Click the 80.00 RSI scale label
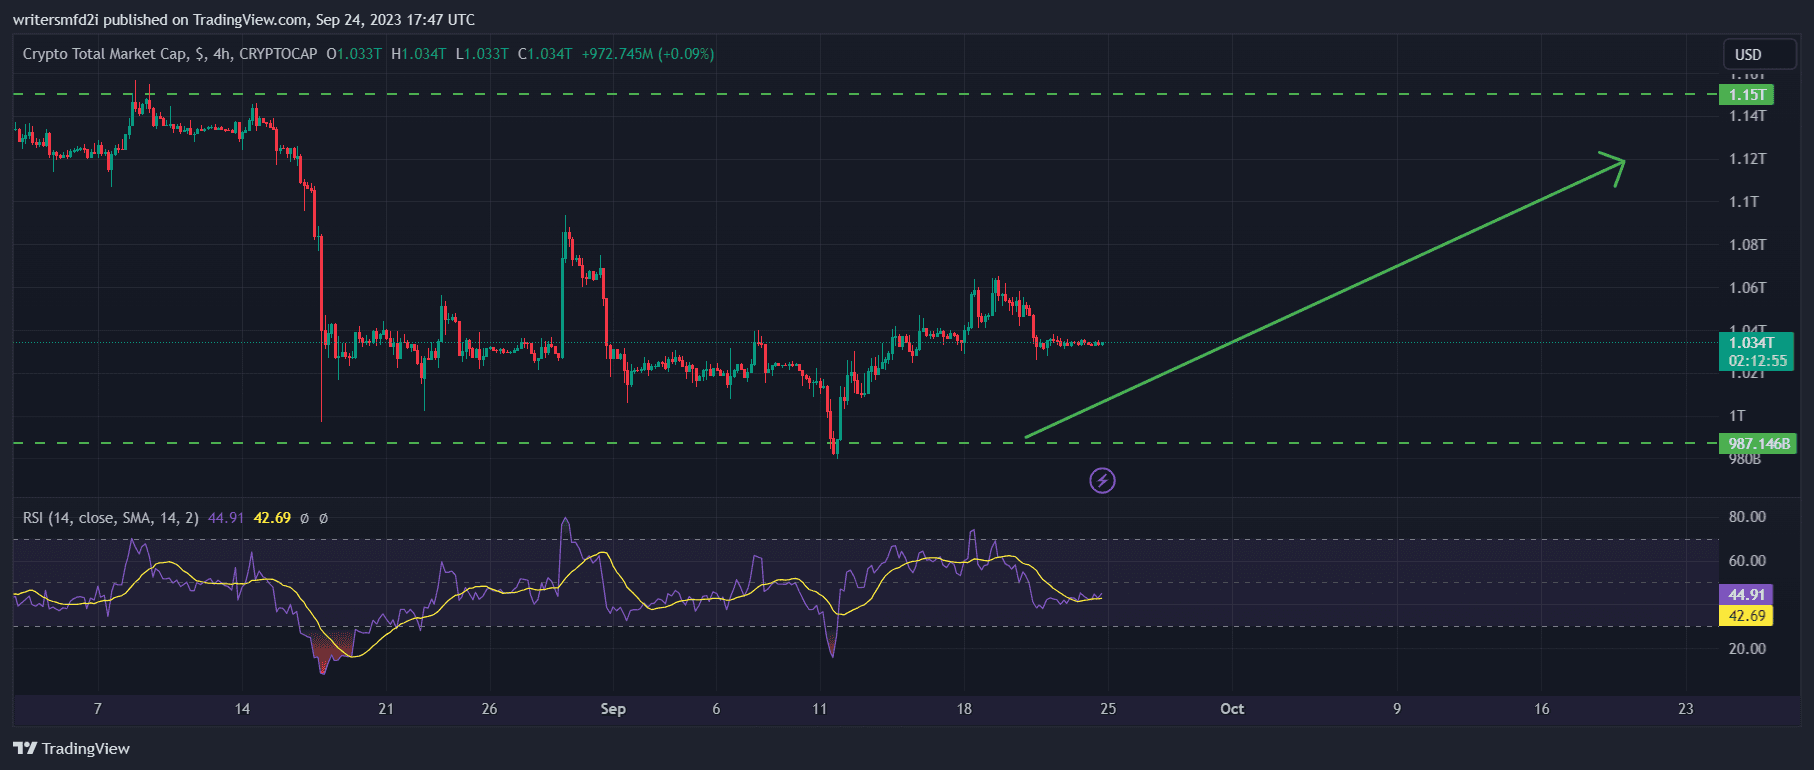 point(1747,517)
